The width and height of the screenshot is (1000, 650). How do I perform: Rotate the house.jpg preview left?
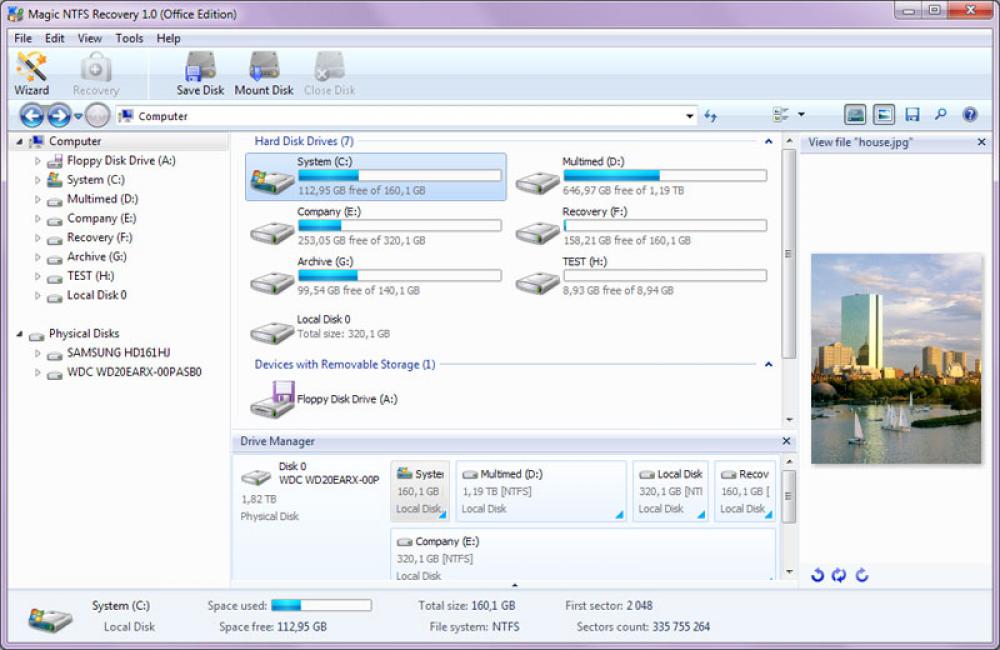click(816, 575)
